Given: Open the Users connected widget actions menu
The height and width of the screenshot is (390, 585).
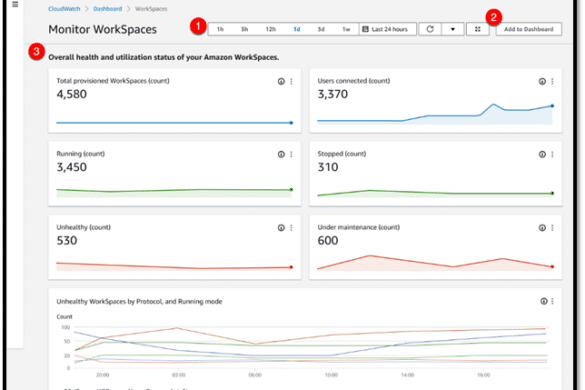Looking at the screenshot, I should [552, 81].
